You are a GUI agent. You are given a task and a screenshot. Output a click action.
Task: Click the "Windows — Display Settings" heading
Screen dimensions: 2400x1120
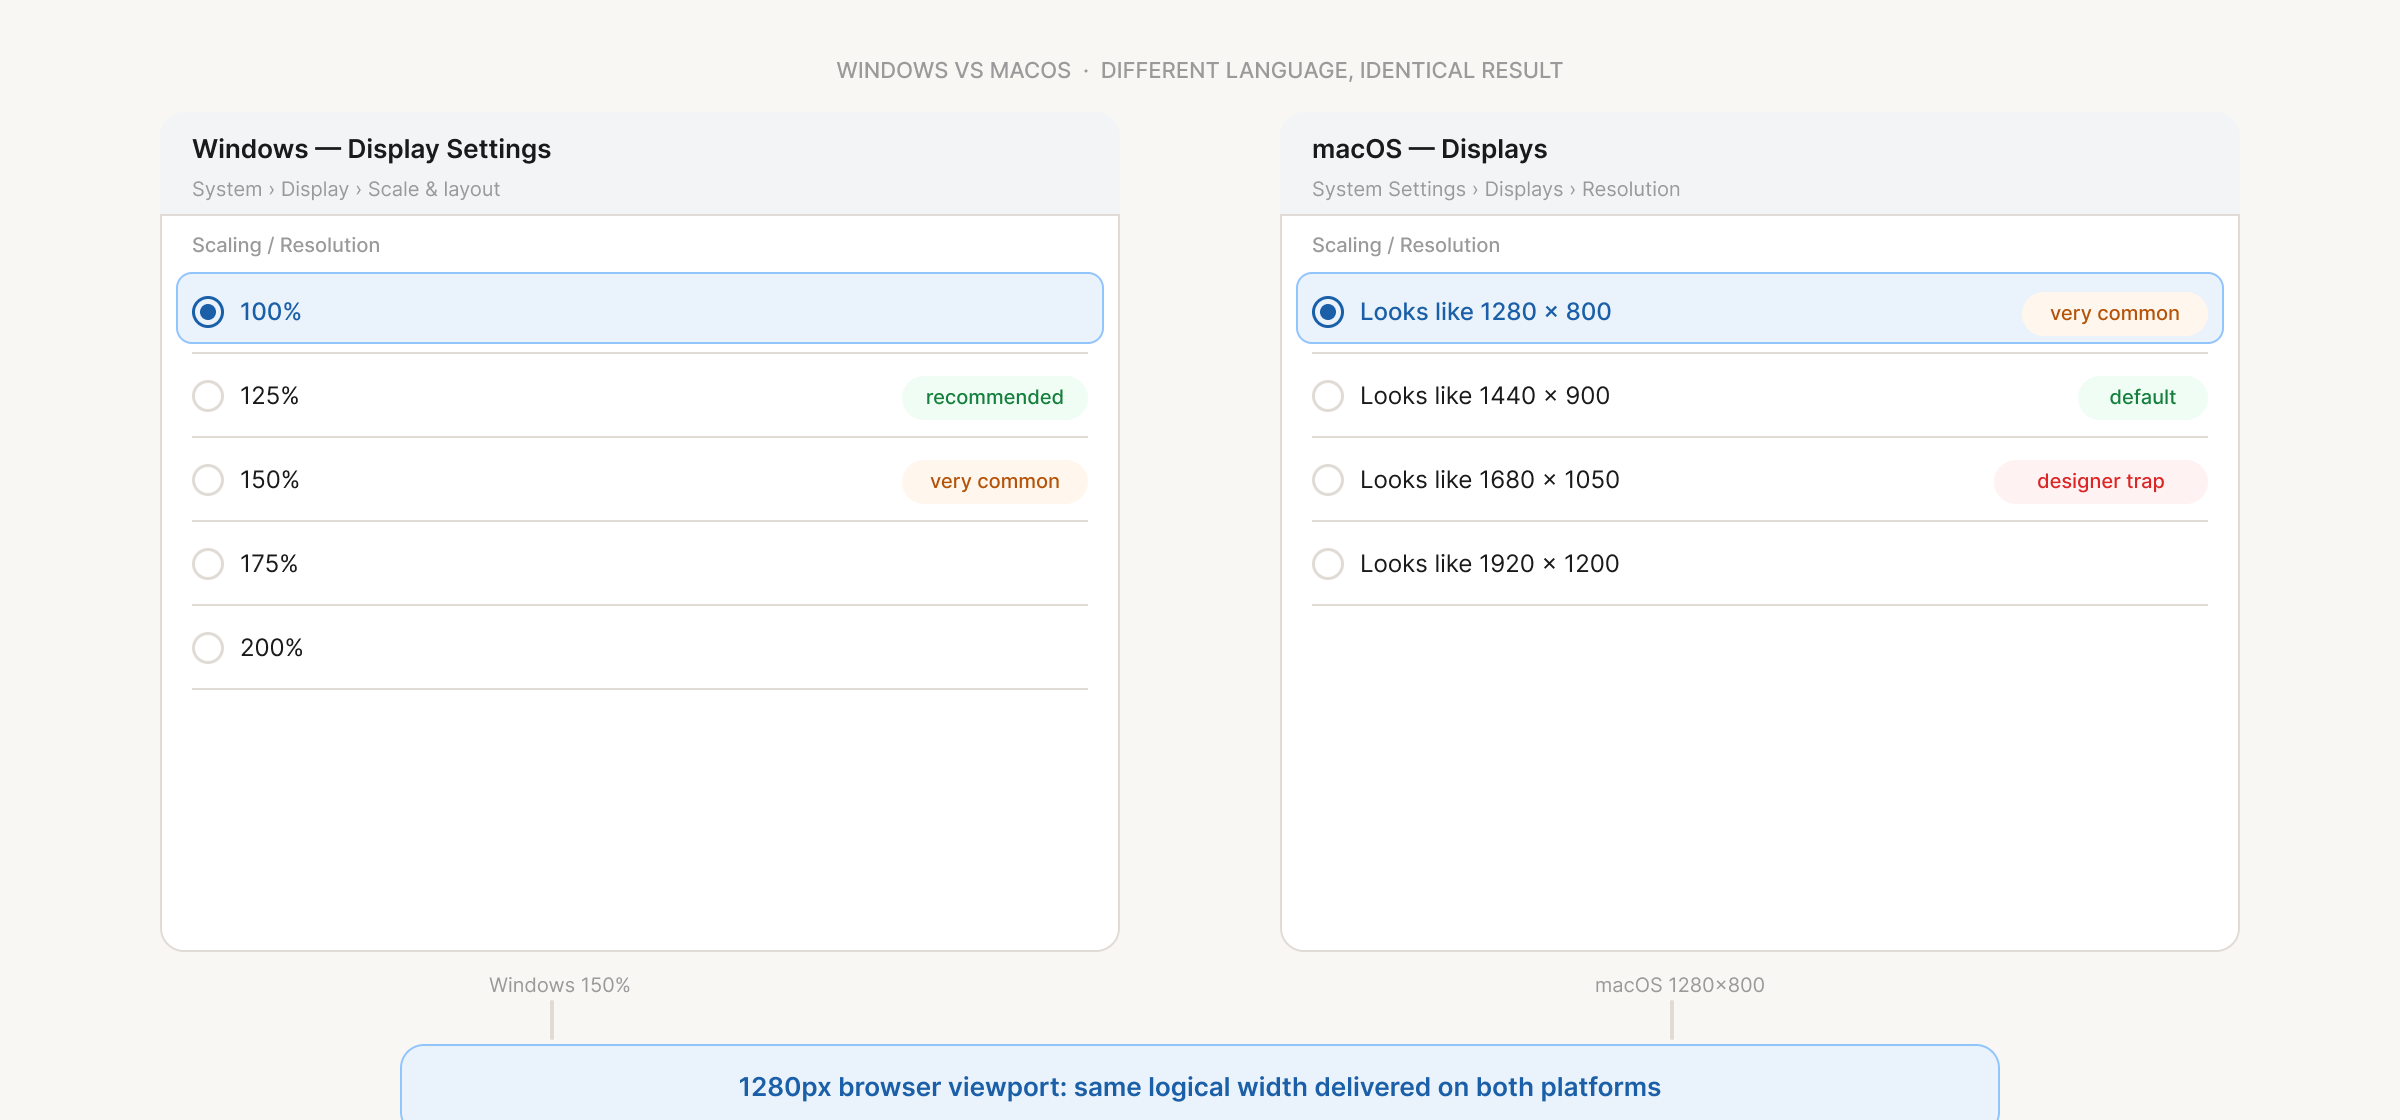click(371, 149)
